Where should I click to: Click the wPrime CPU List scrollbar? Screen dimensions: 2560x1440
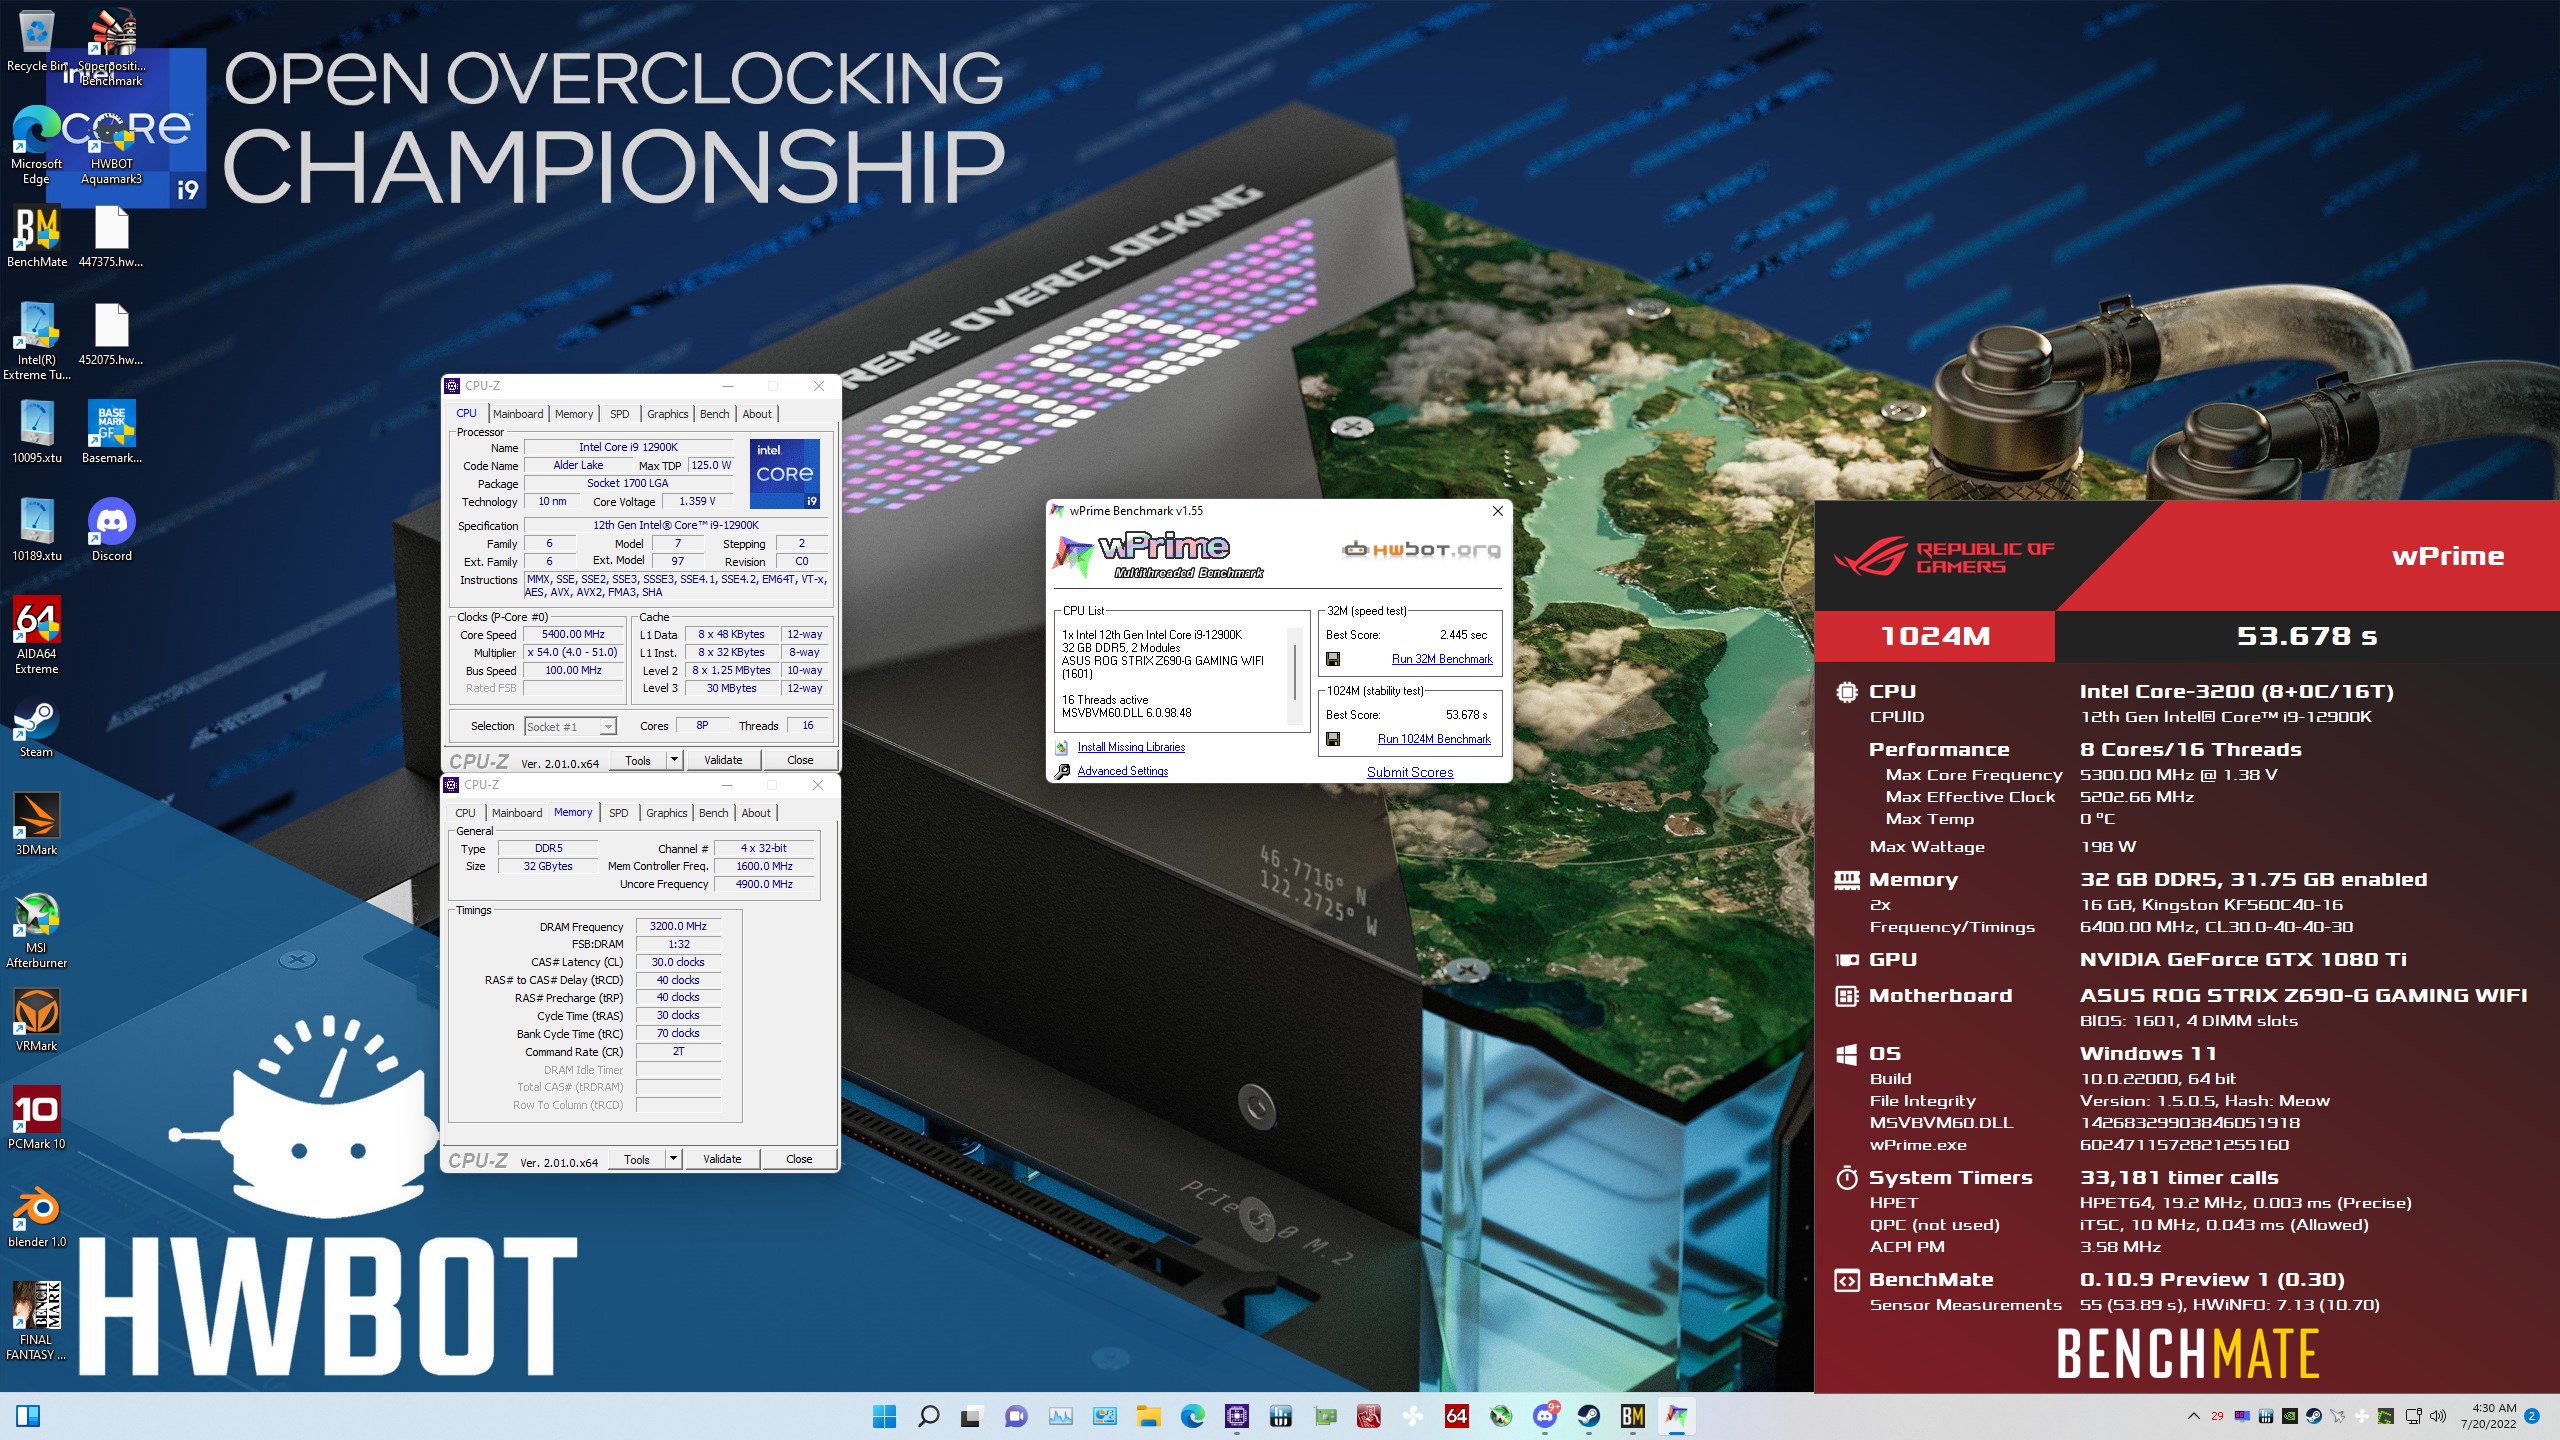click(1296, 677)
